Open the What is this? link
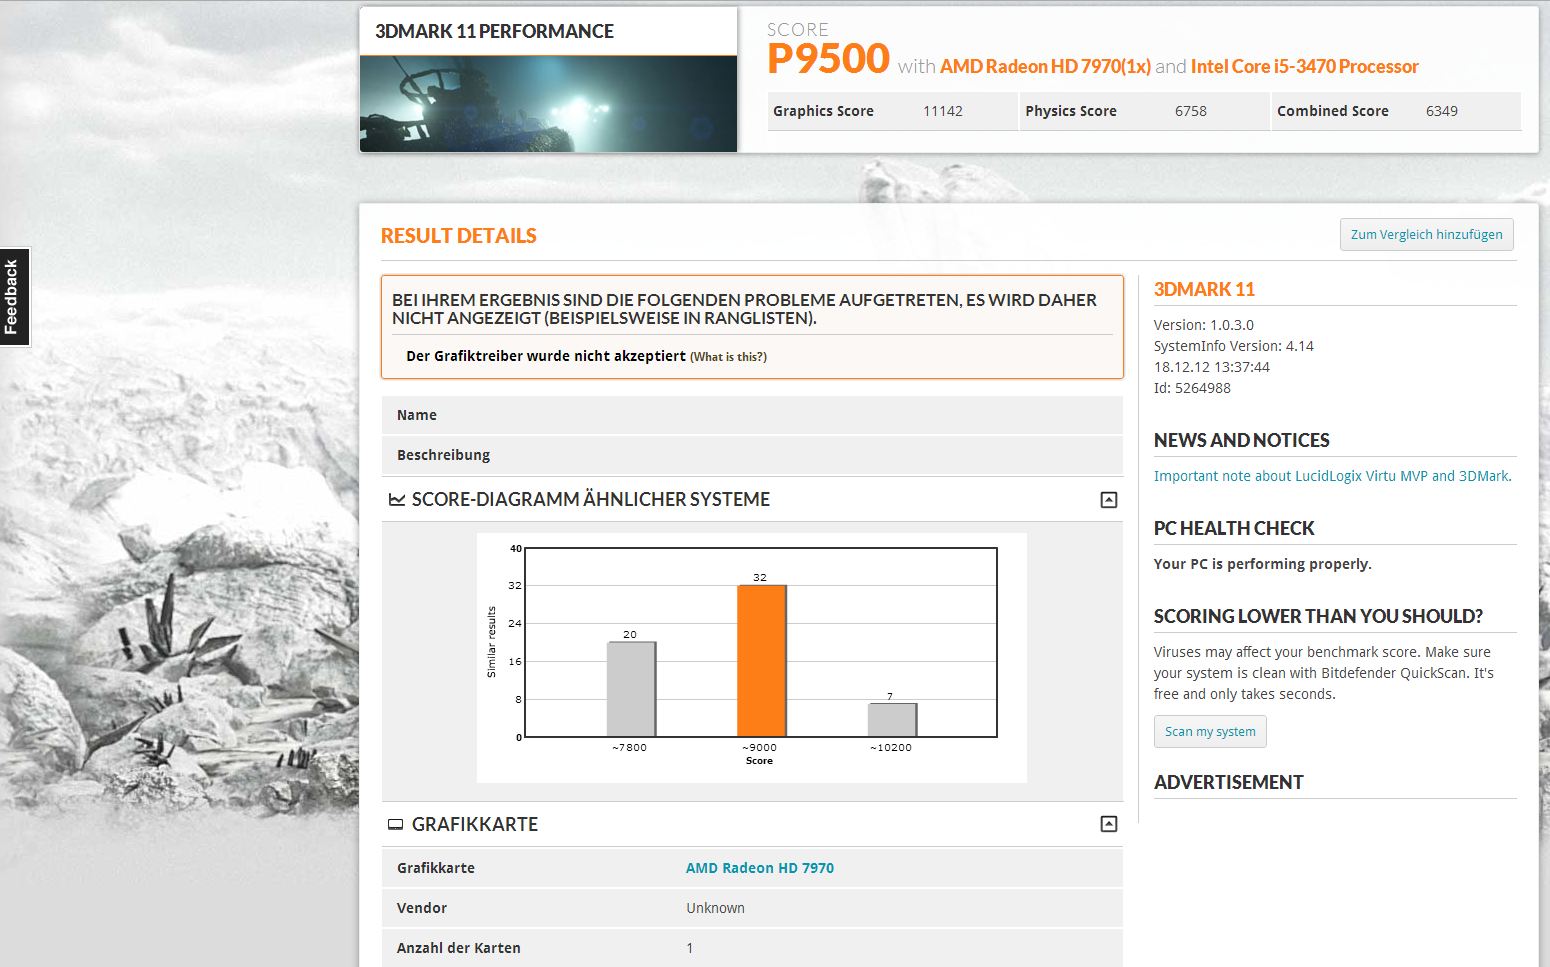The image size is (1550, 967). (728, 357)
